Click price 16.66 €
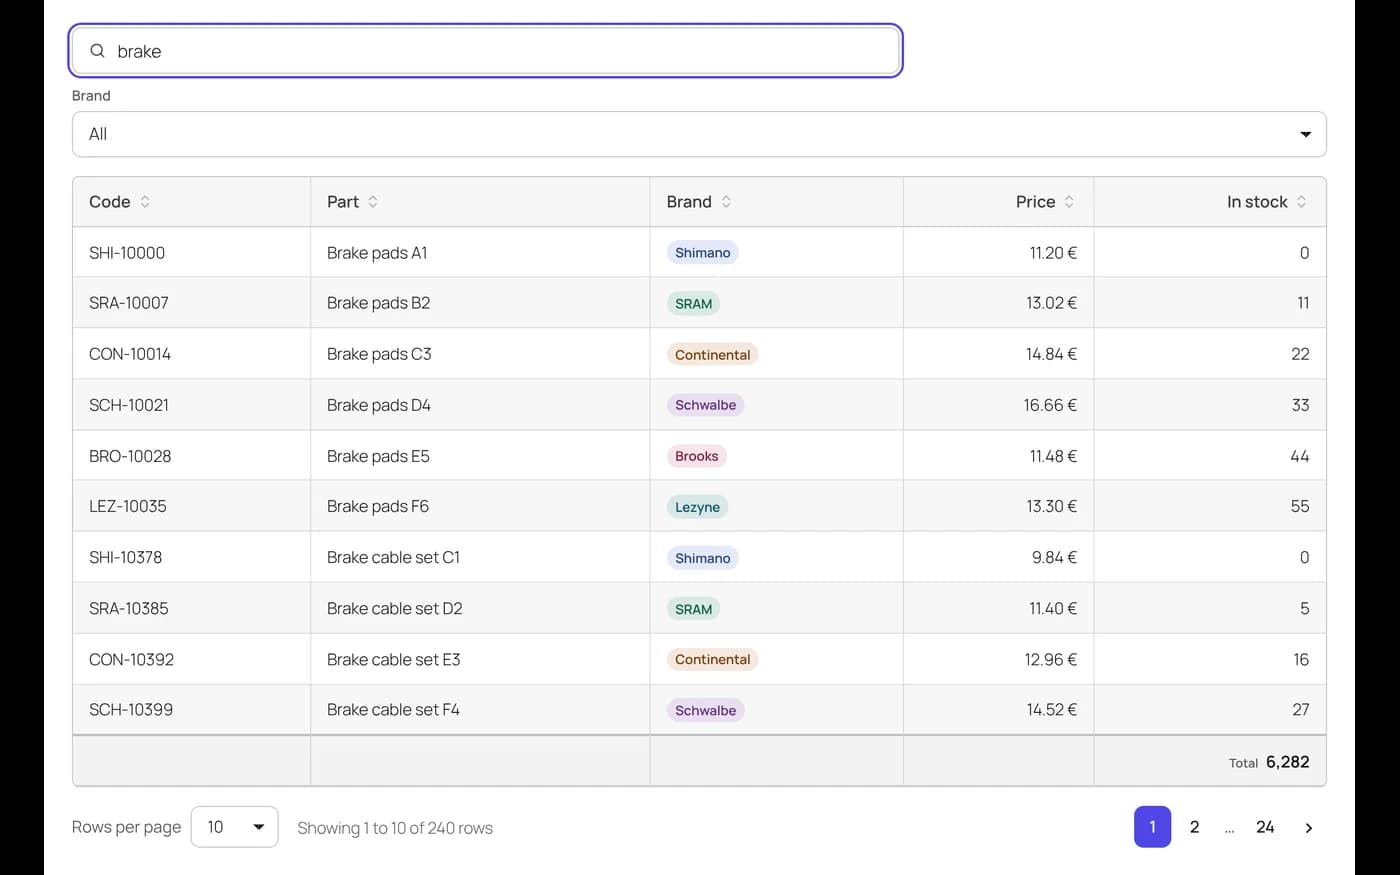The image size is (1400, 875). tap(1050, 405)
